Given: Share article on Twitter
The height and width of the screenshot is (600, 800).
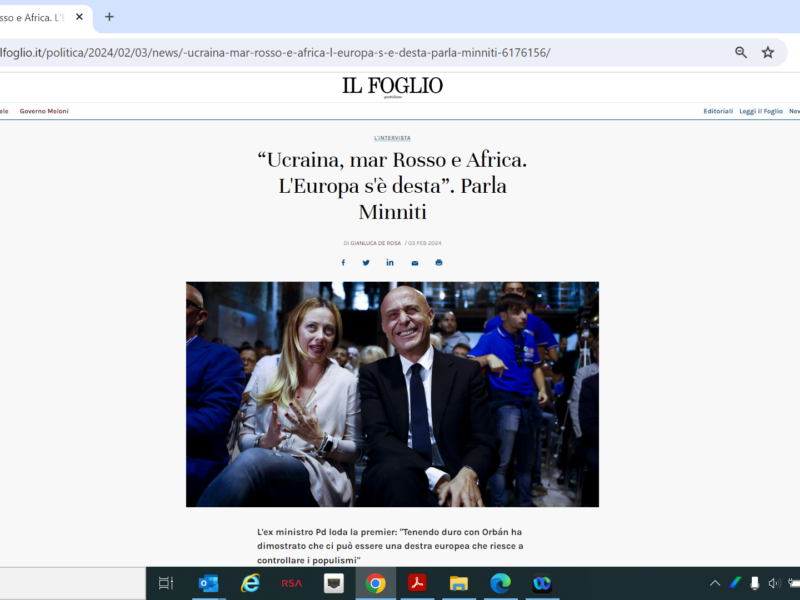Looking at the screenshot, I should pos(366,263).
